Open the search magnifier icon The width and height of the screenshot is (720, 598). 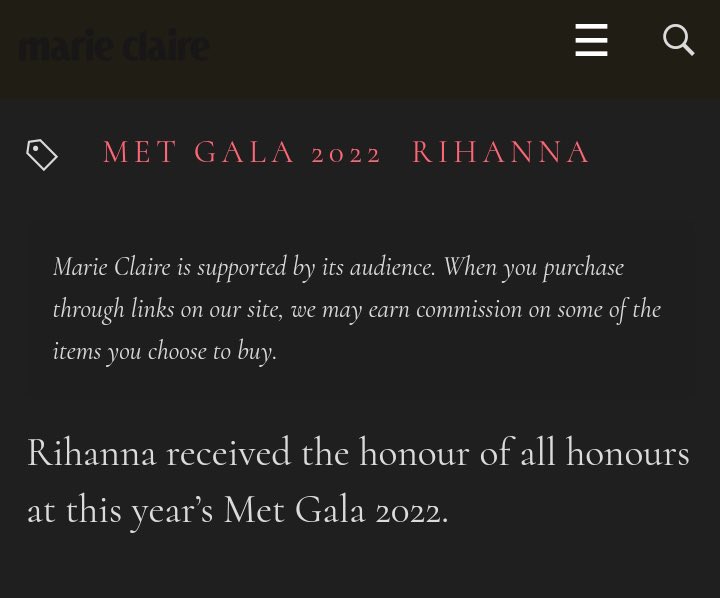tap(679, 40)
